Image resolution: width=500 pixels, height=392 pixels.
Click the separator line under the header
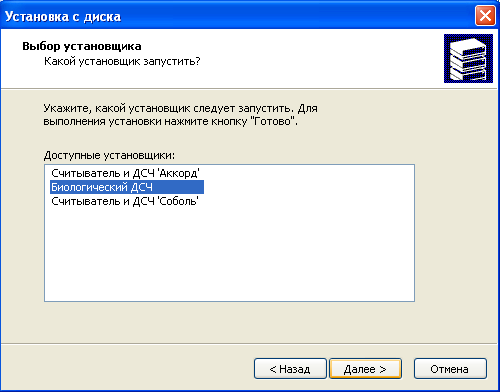pyautogui.click(x=249, y=89)
